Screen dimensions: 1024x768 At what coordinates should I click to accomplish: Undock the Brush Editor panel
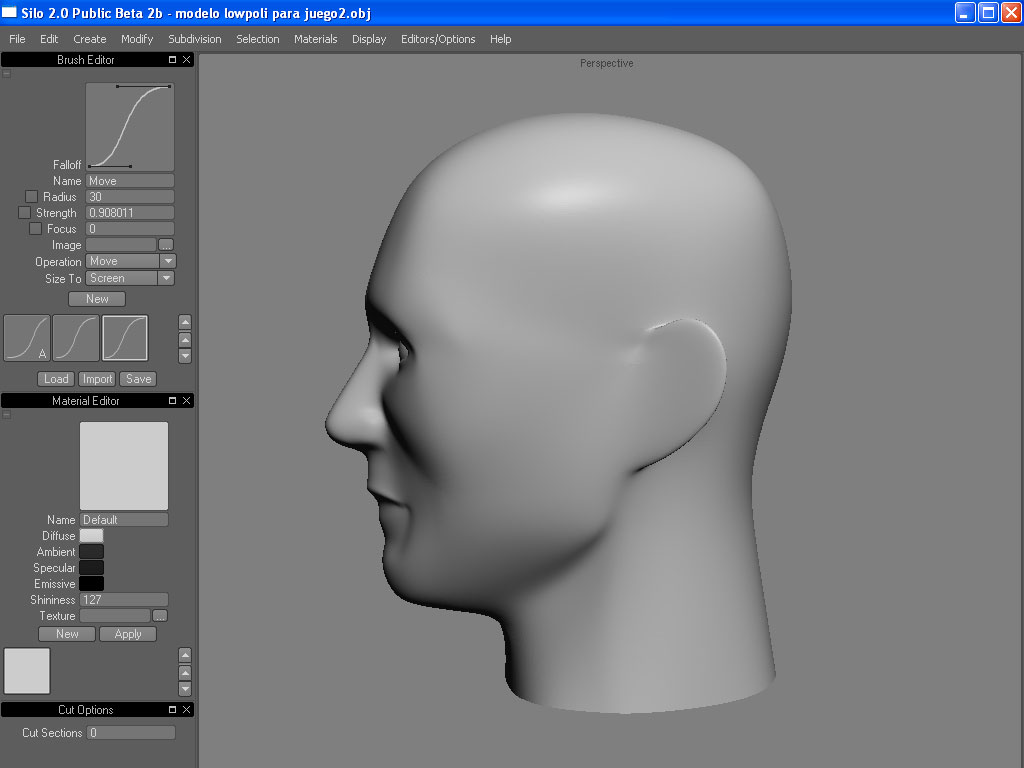point(172,60)
